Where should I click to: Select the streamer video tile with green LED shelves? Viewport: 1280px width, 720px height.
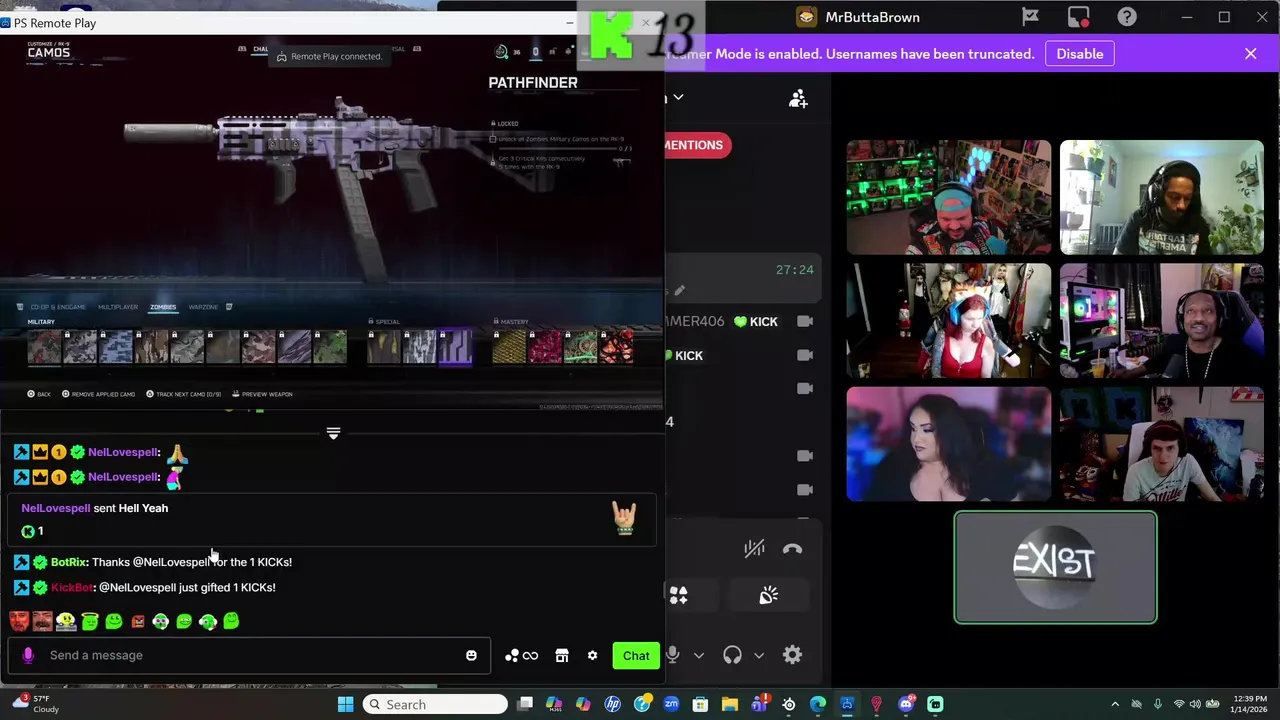(x=949, y=197)
